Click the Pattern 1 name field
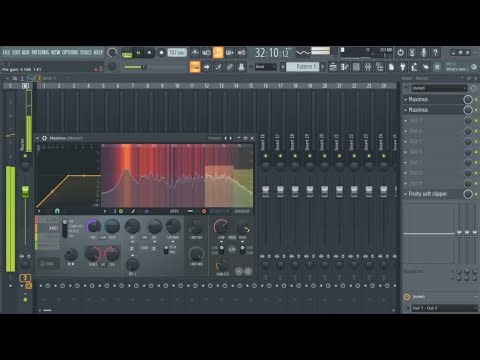The width and height of the screenshot is (480, 360). [303, 67]
